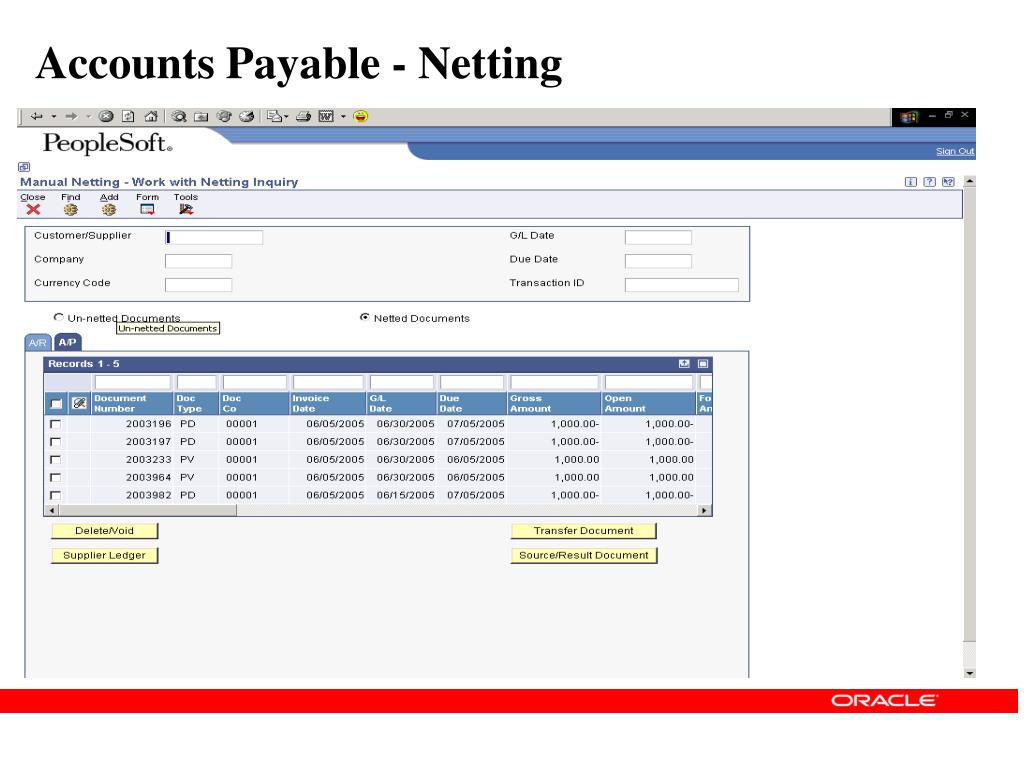Viewport: 1024px width, 768px height.
Task: Click the Transfer Document button
Action: [x=584, y=531]
